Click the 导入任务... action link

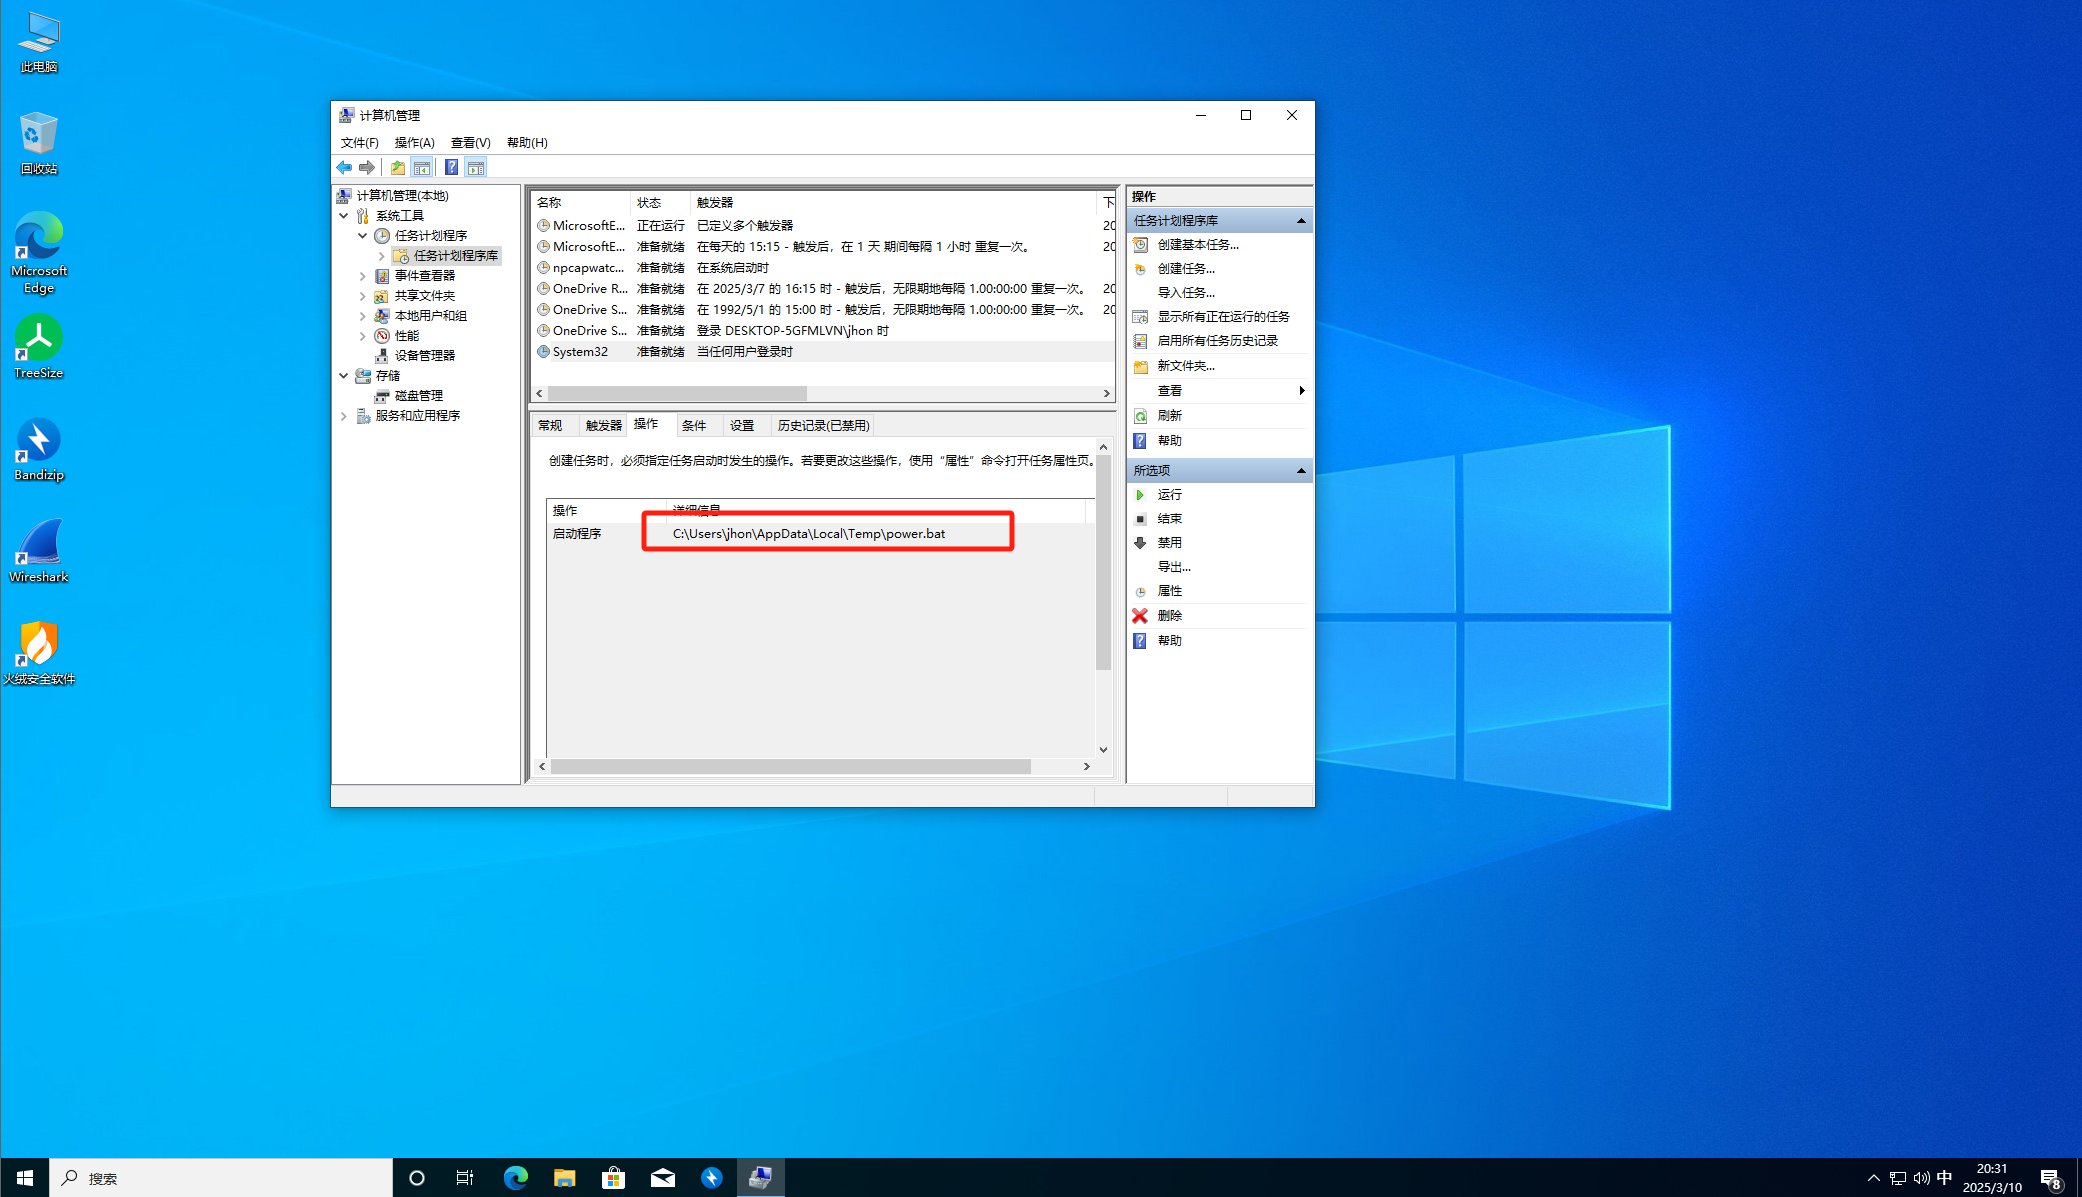pos(1186,293)
